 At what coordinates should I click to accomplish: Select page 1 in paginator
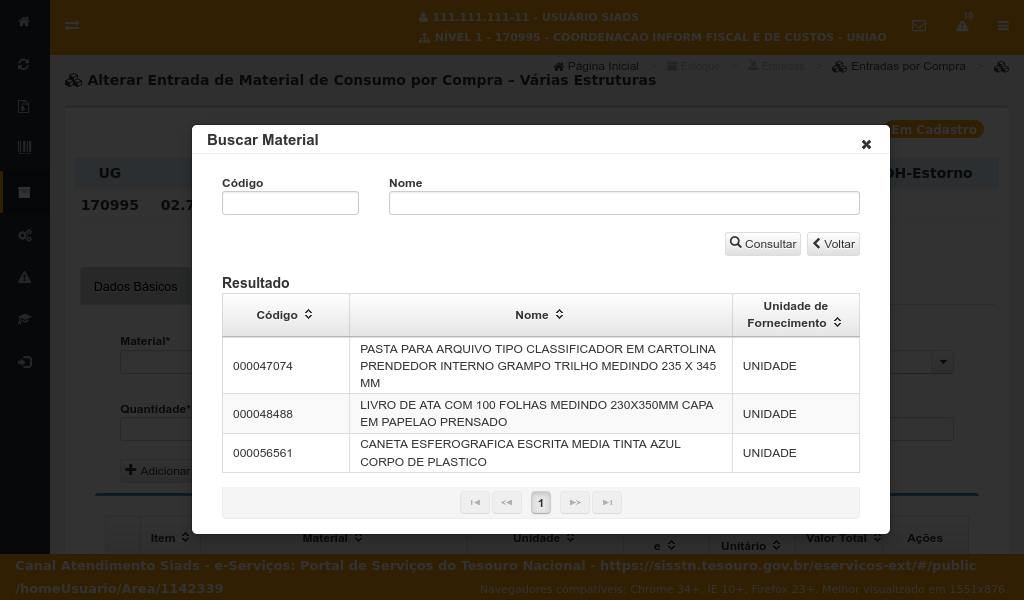click(541, 503)
